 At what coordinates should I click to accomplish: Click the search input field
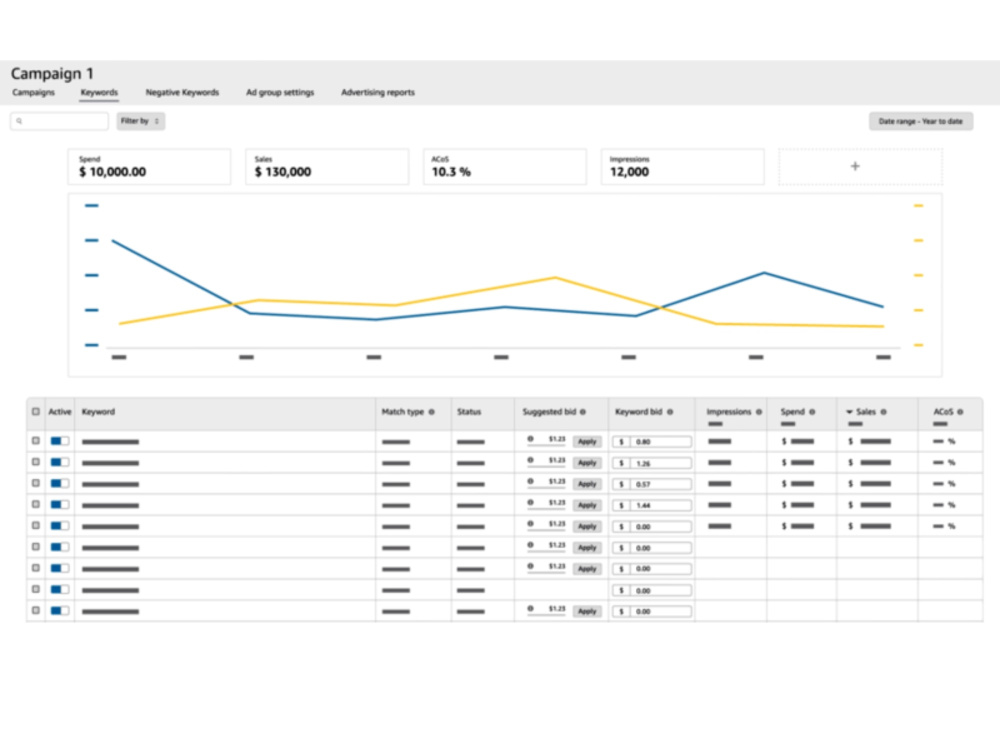click(x=59, y=121)
